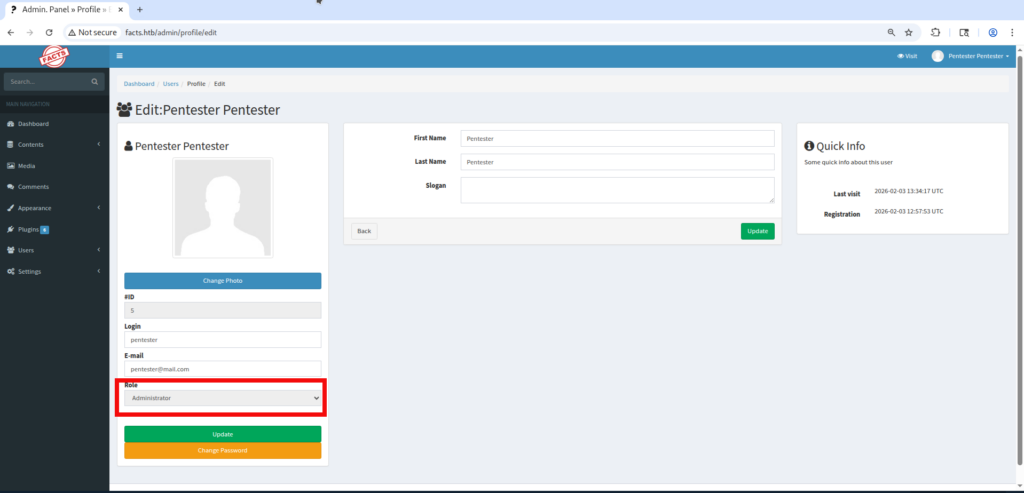Click the Quick Info icon
The image size is (1024, 493).
809,146
